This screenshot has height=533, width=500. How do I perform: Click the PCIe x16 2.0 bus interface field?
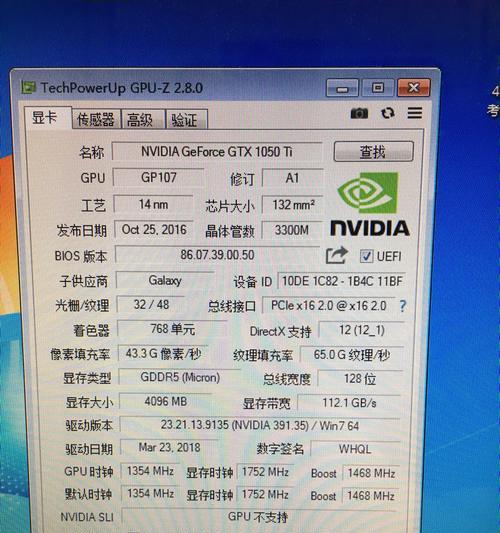click(x=328, y=306)
